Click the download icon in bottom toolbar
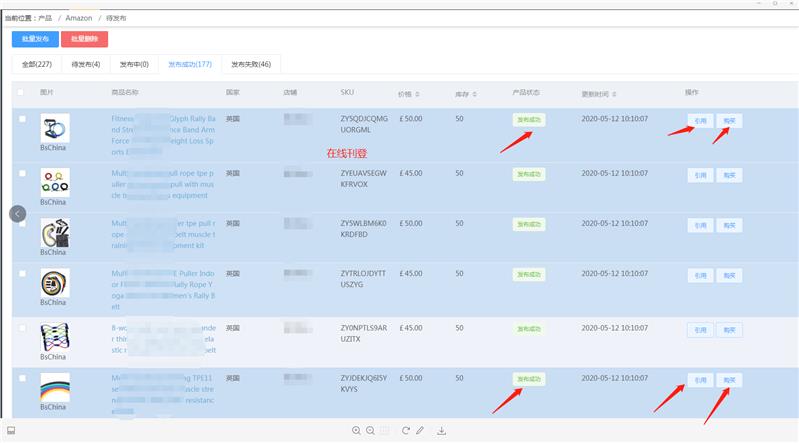The height and width of the screenshot is (443, 799). pos(441,431)
